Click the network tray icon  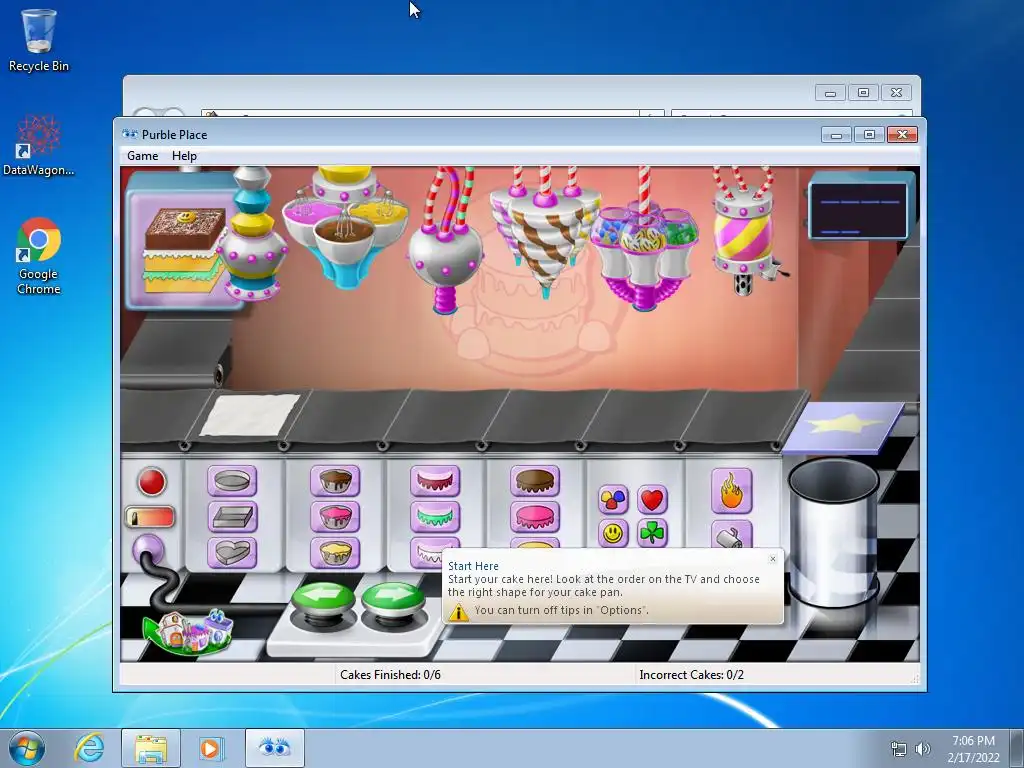899,749
